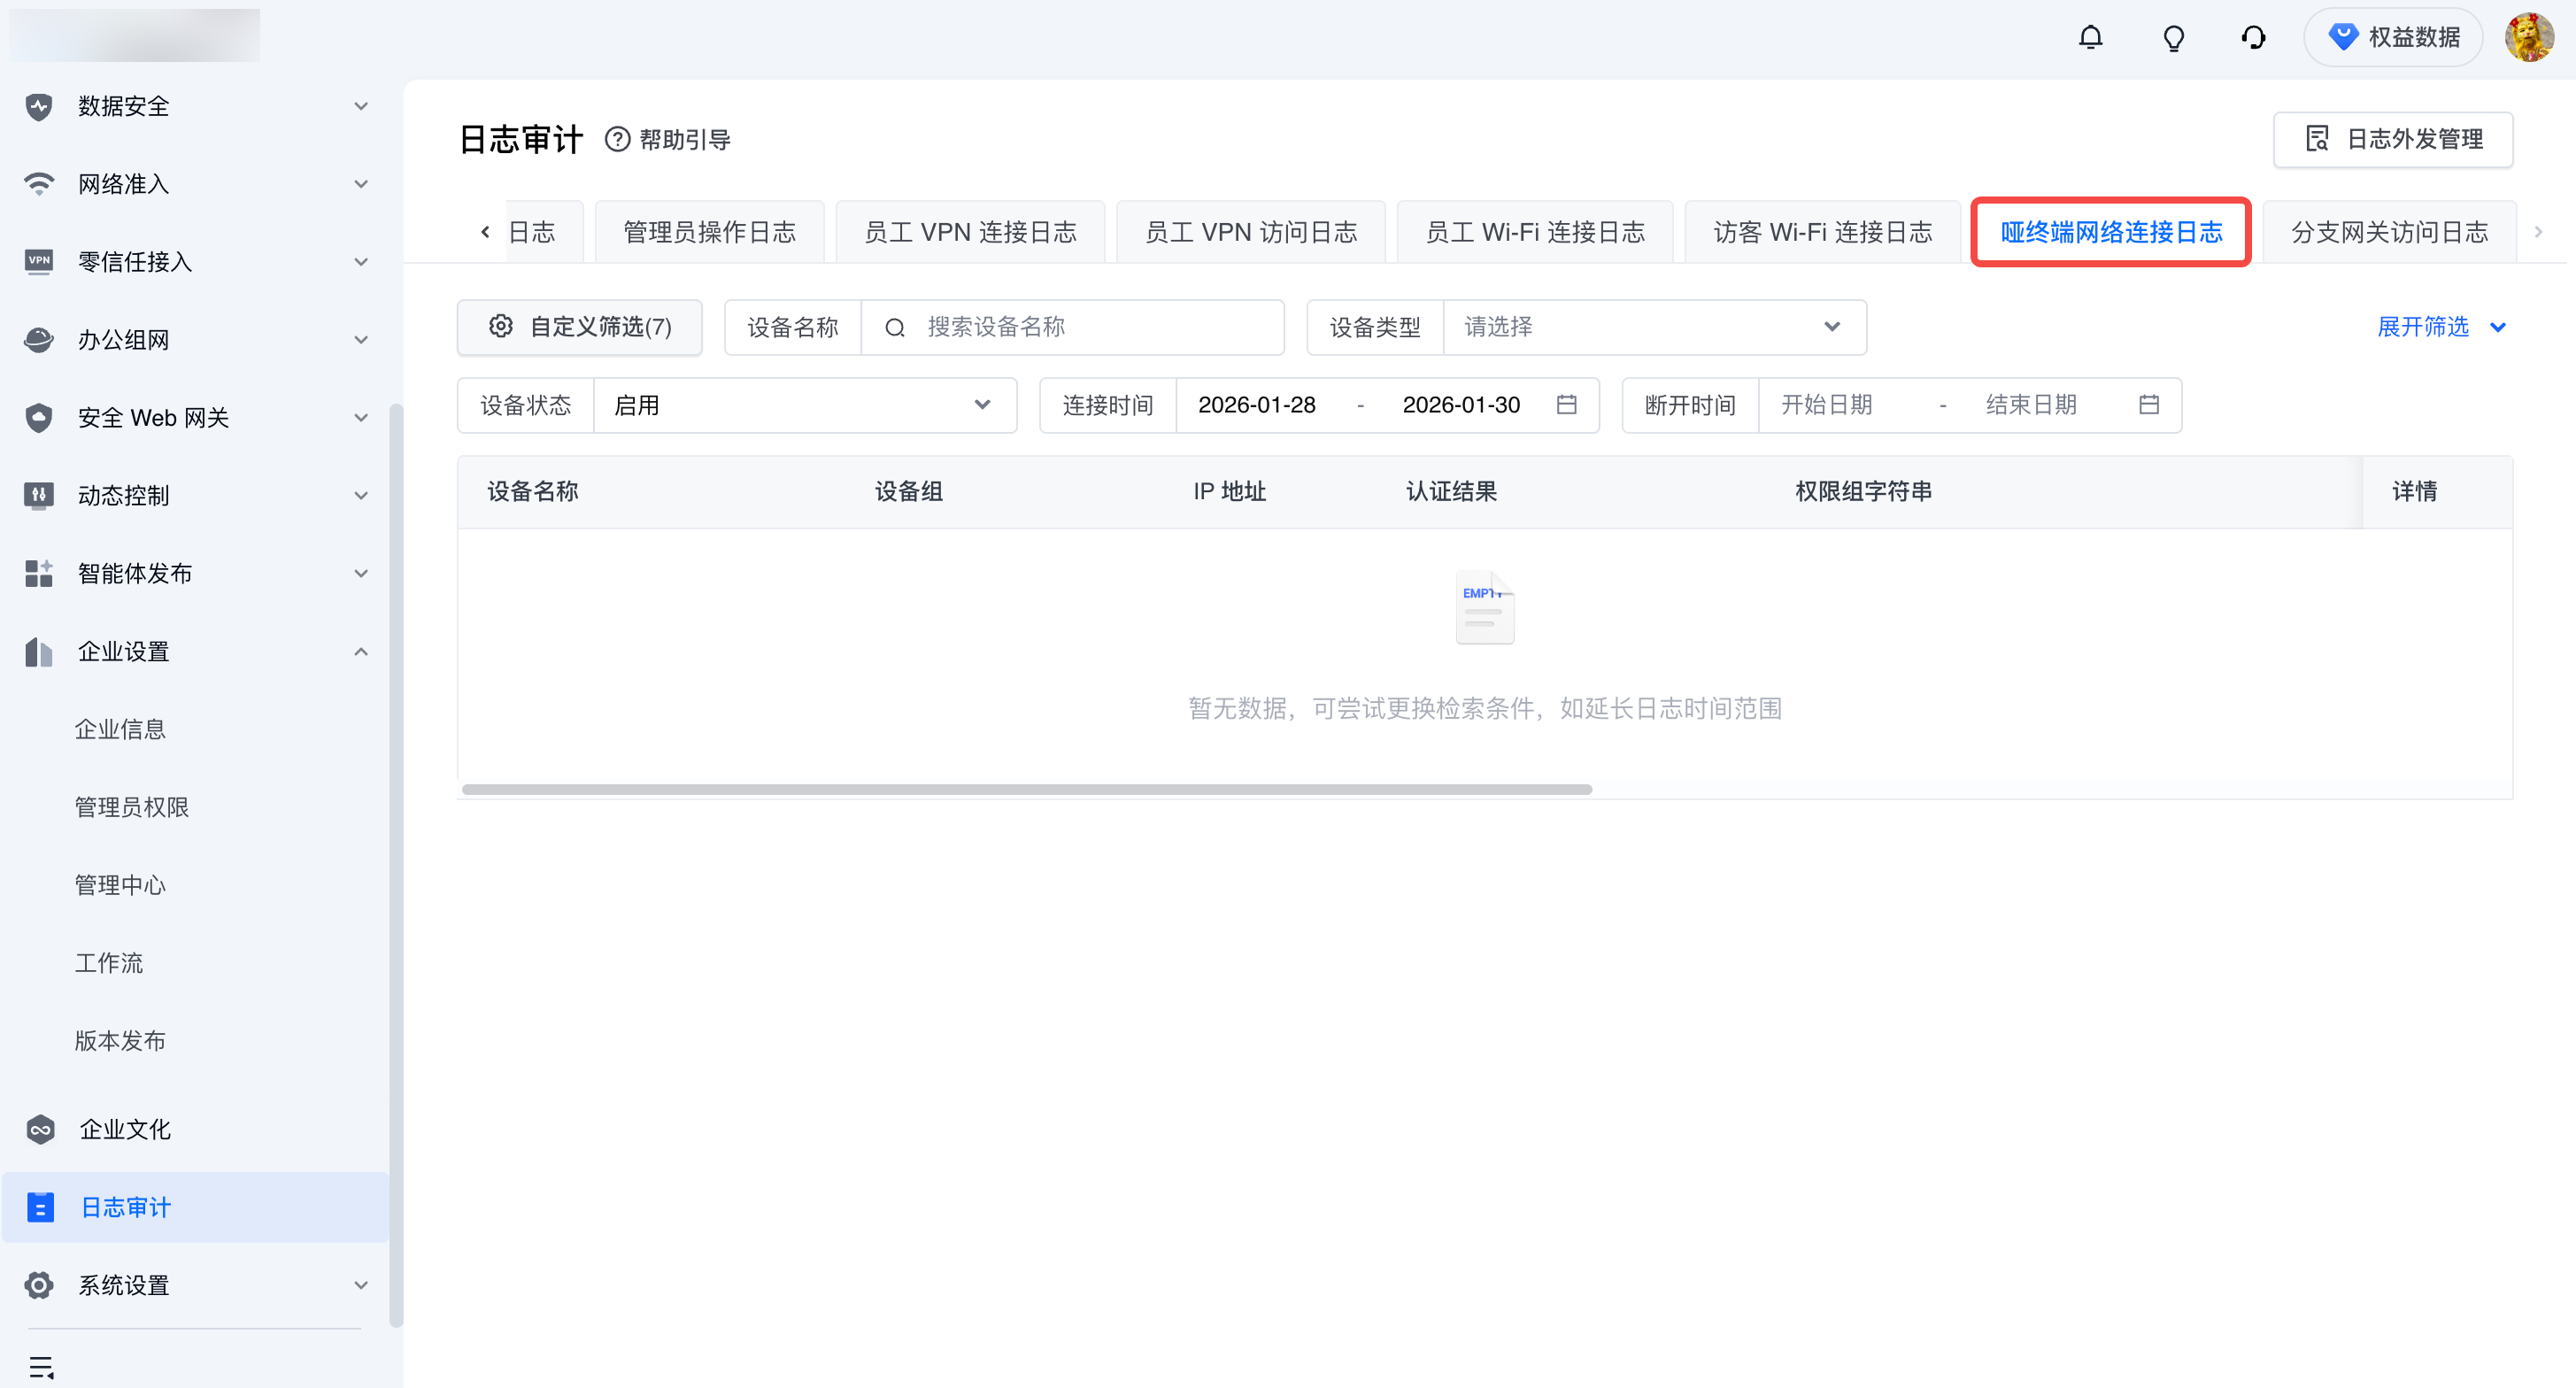Click 展开筛选 to expand filters
Image resolution: width=2576 pixels, height=1388 pixels.
tap(2441, 327)
